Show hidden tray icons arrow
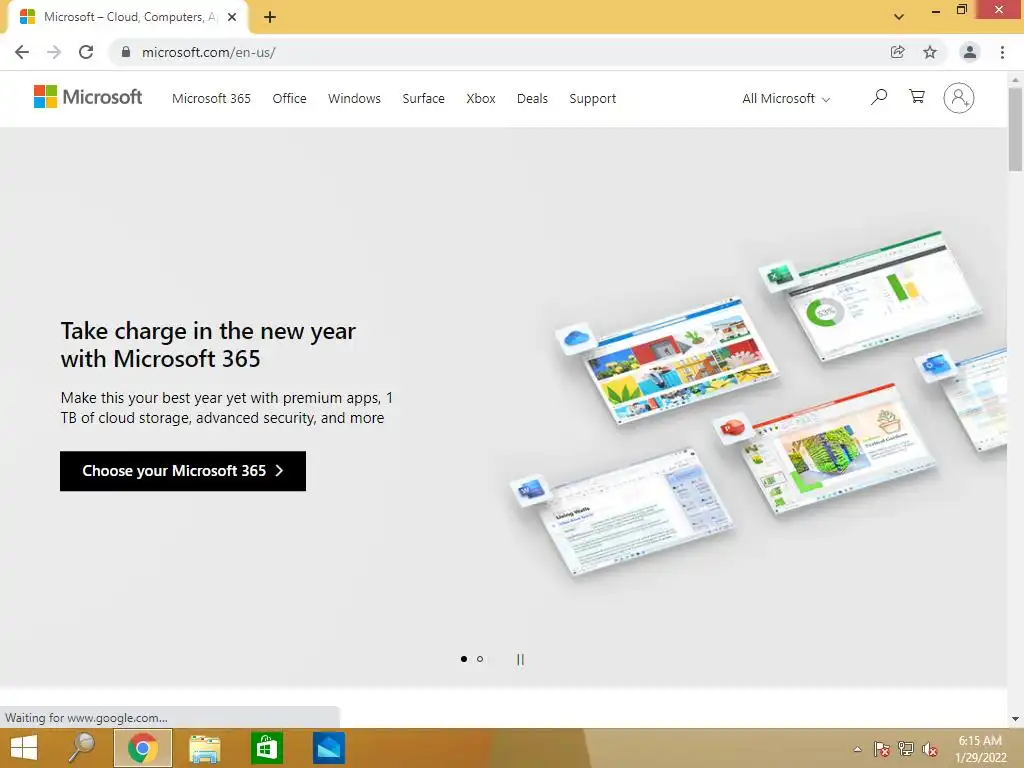 click(857, 749)
